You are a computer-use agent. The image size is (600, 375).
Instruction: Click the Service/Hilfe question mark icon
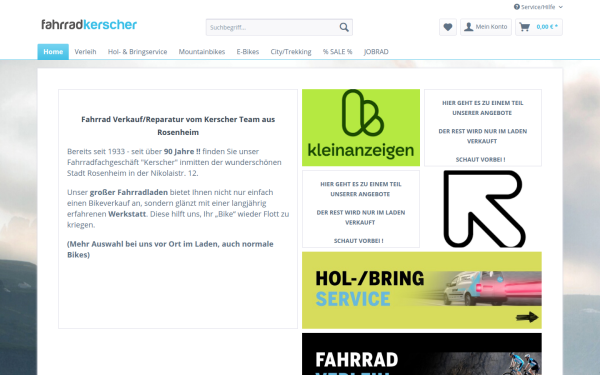click(x=517, y=7)
